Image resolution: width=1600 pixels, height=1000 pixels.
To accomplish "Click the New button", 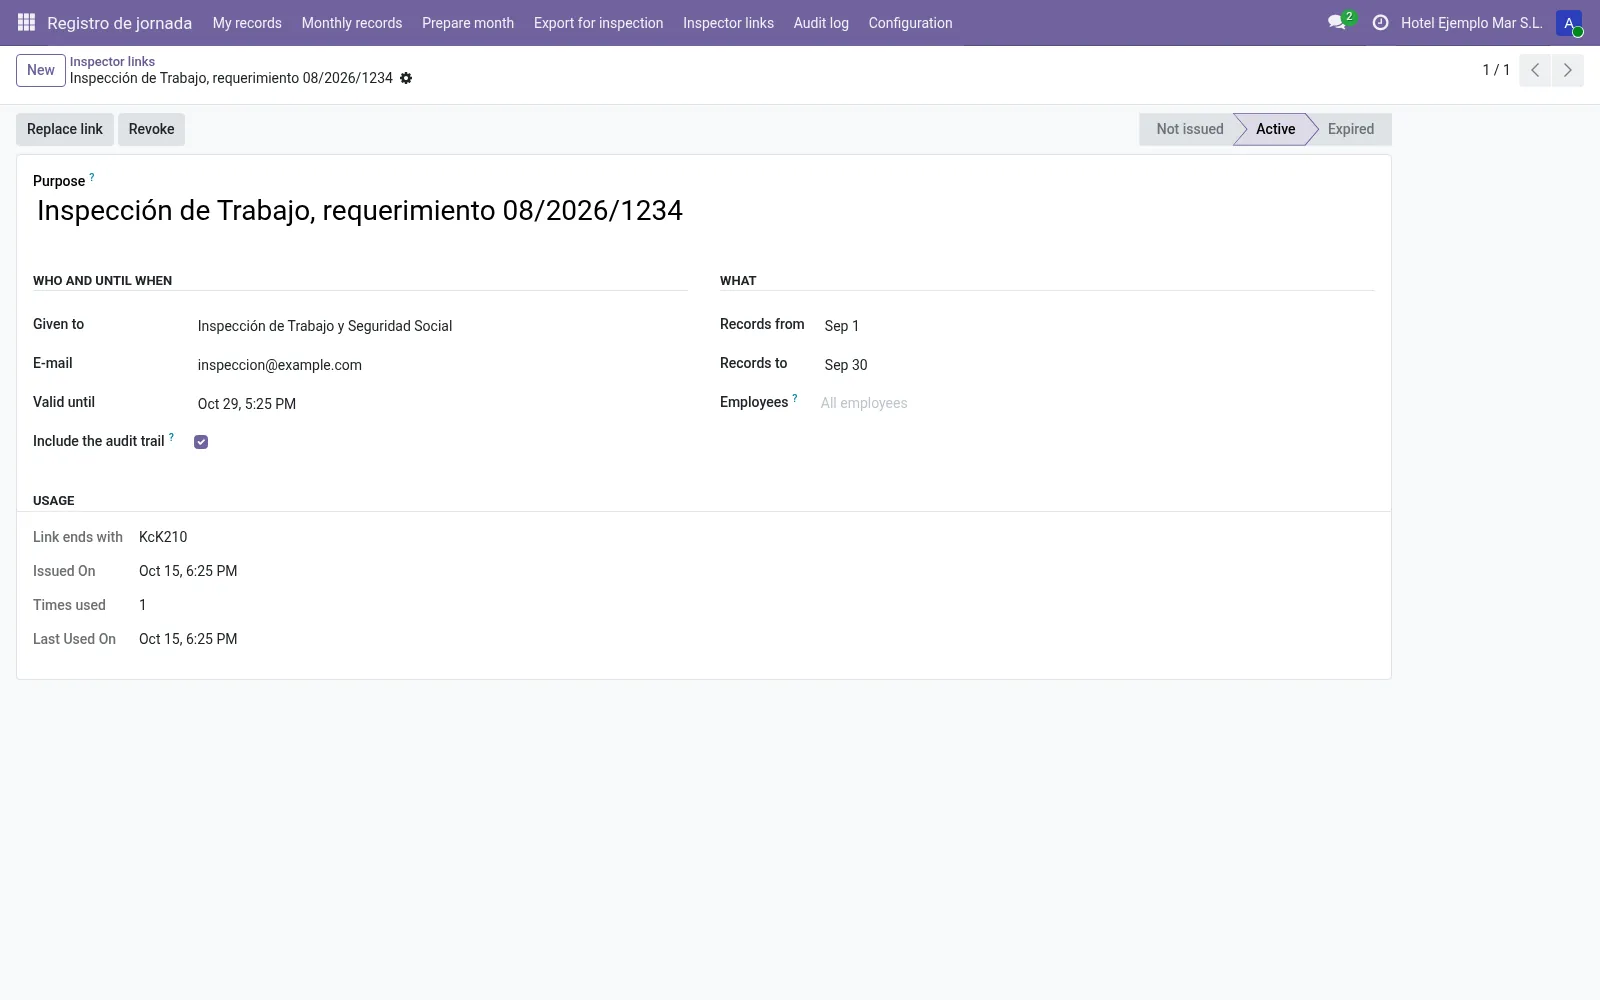I will [x=41, y=70].
